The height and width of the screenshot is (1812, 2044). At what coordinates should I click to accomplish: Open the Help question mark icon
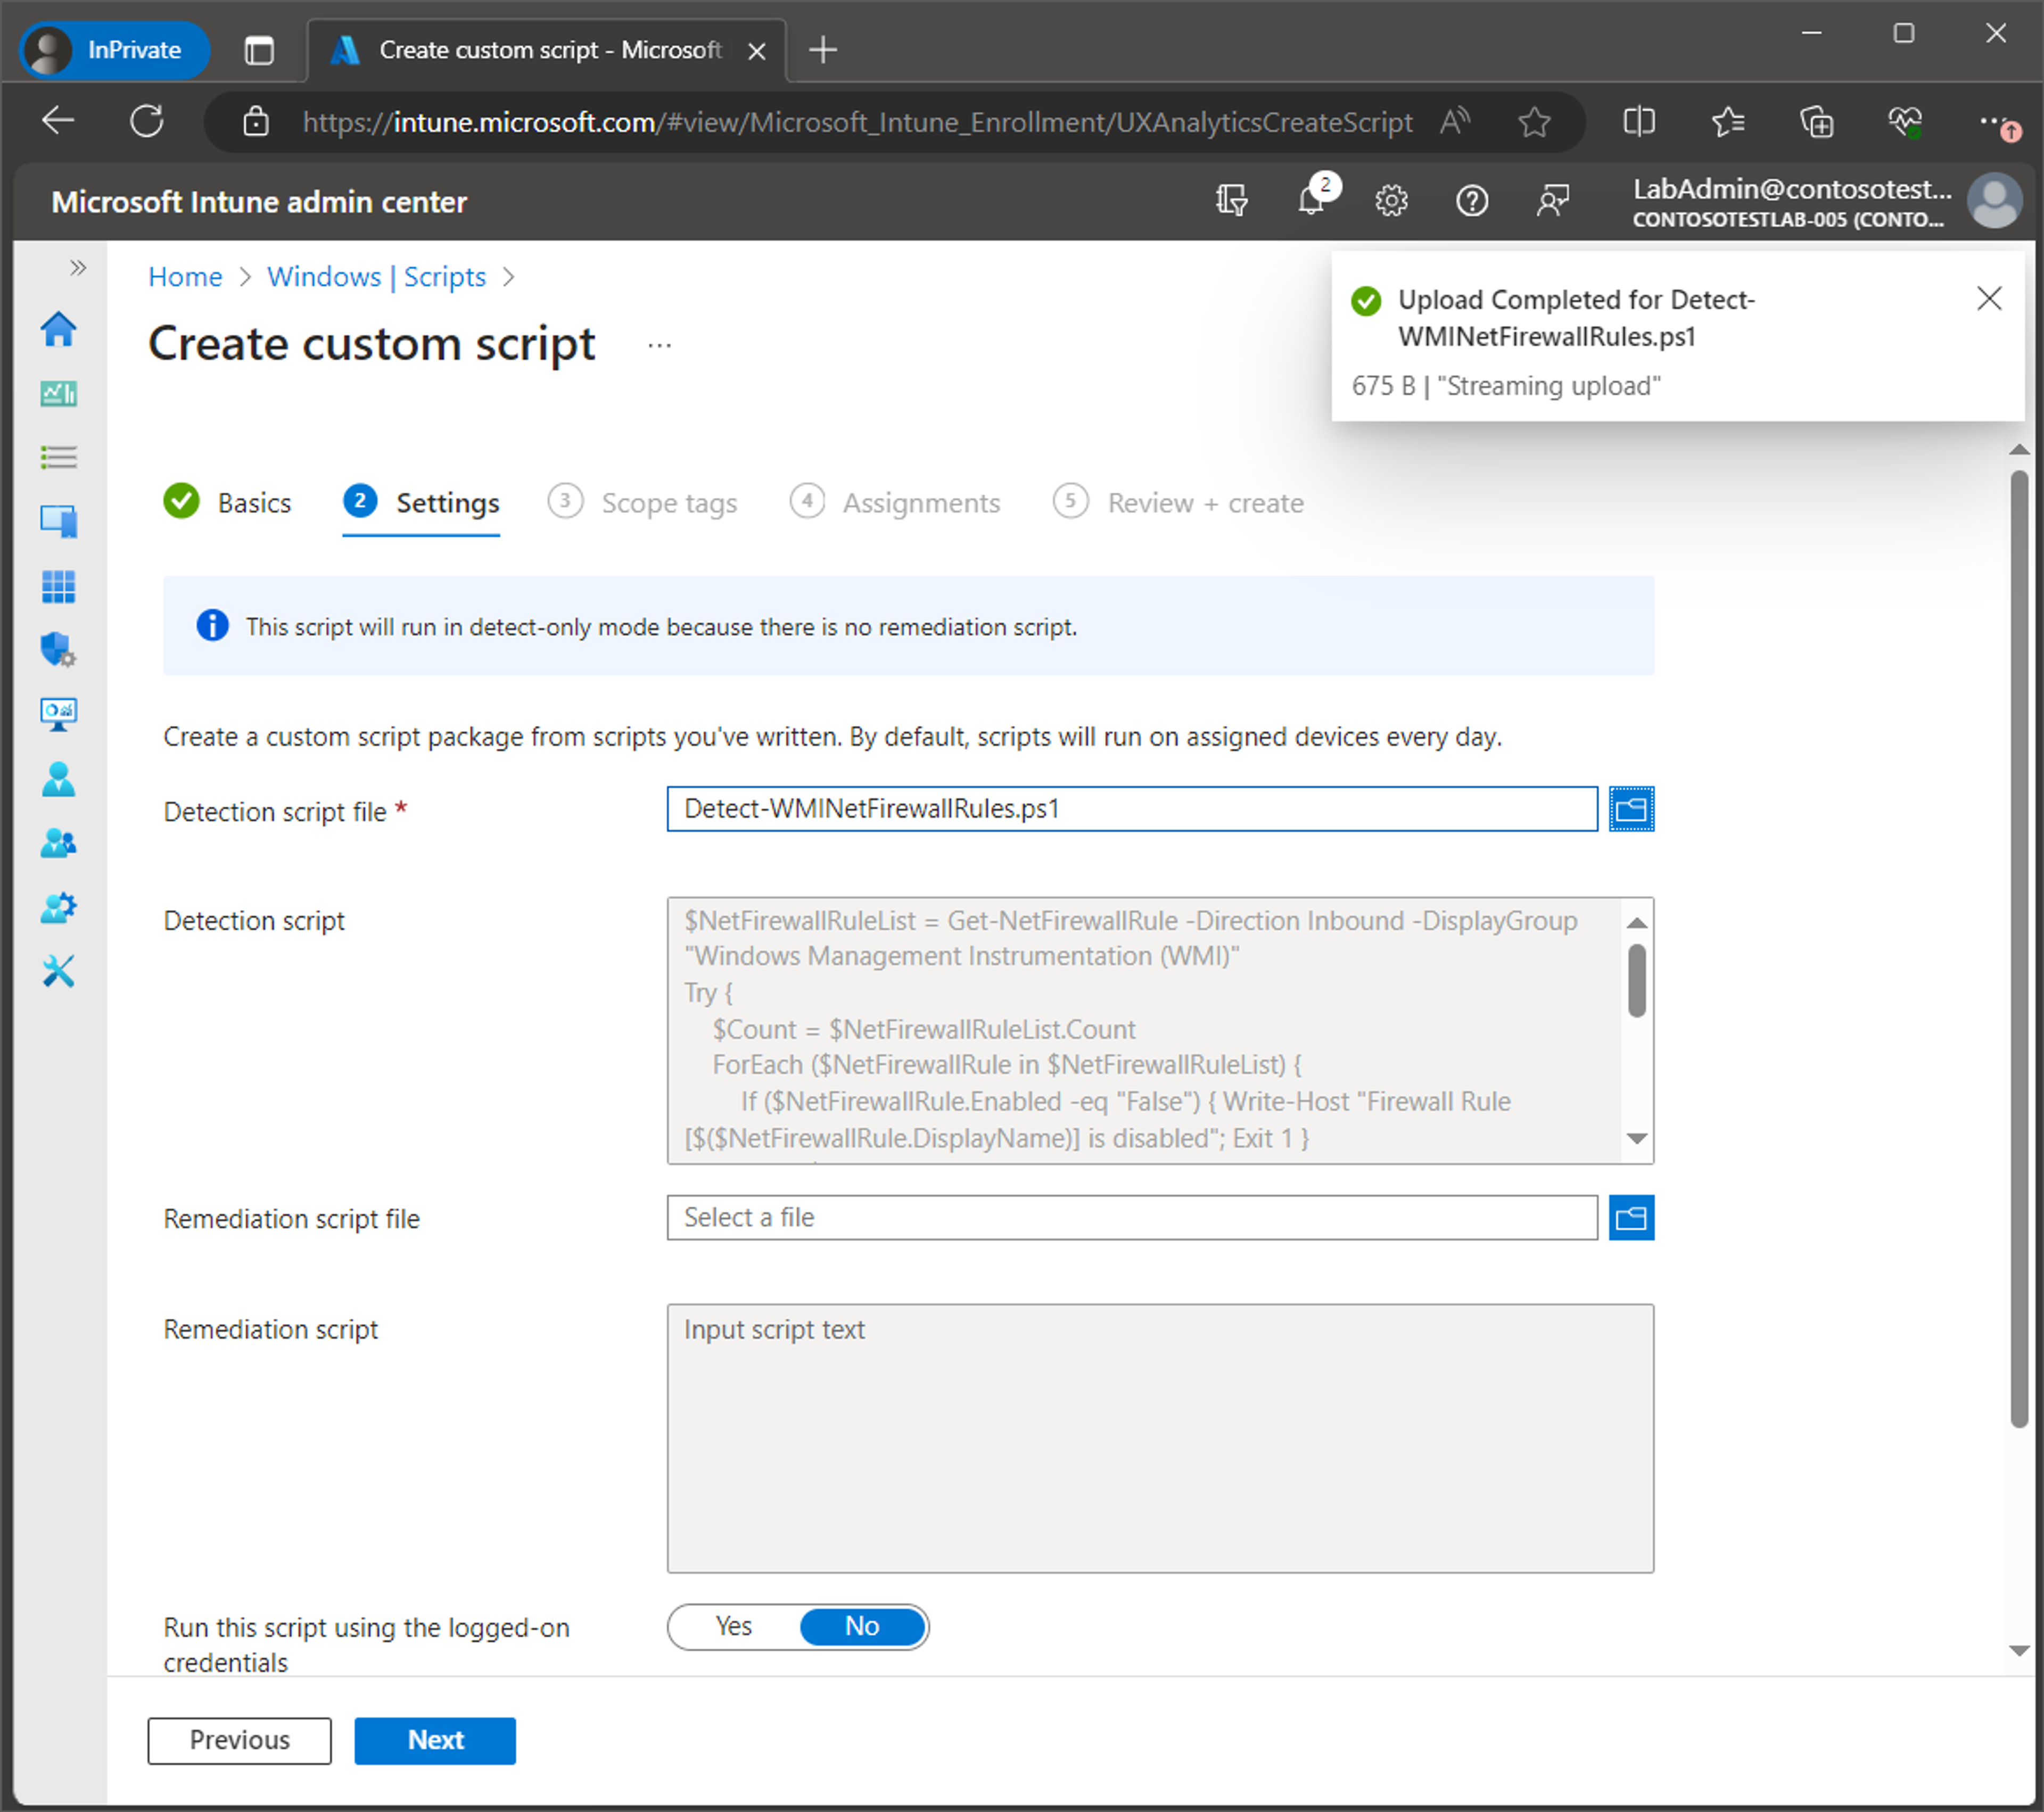(x=1471, y=201)
